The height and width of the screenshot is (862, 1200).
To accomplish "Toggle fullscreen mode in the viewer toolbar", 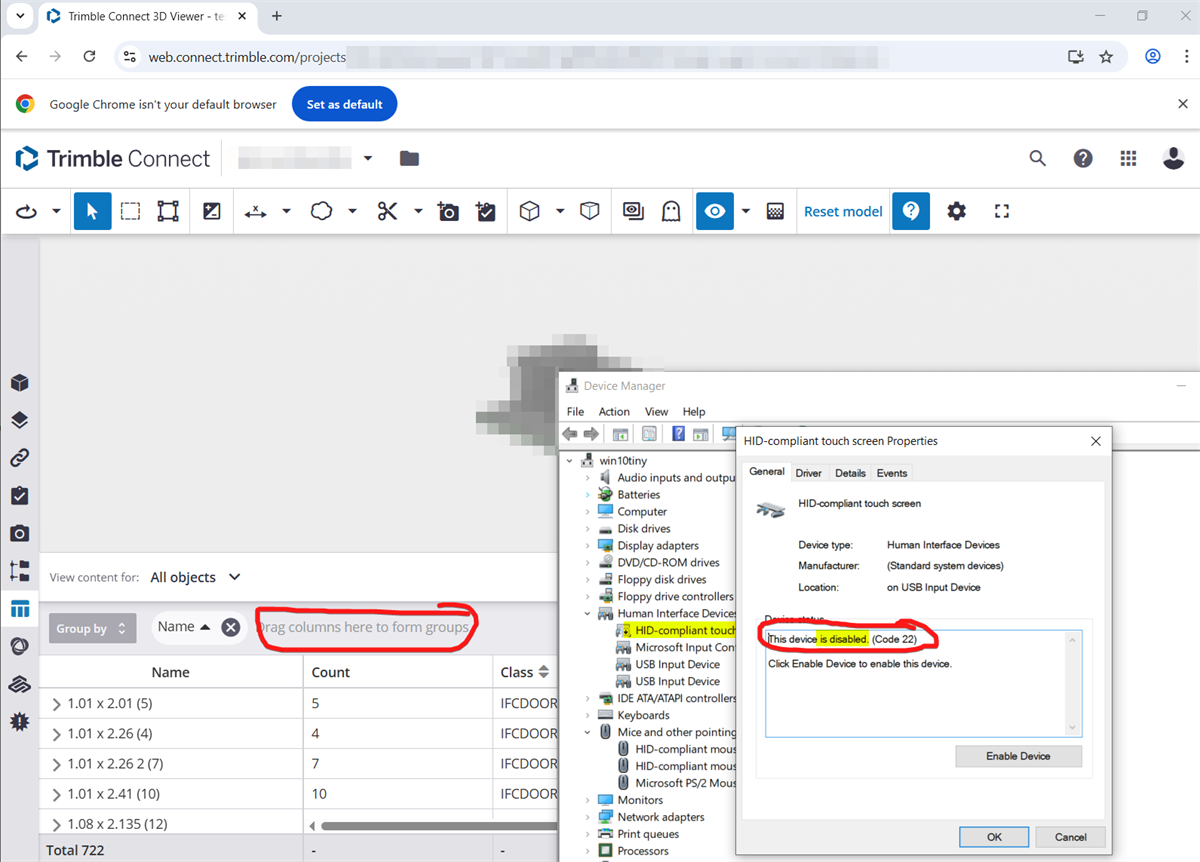I will click(1002, 211).
